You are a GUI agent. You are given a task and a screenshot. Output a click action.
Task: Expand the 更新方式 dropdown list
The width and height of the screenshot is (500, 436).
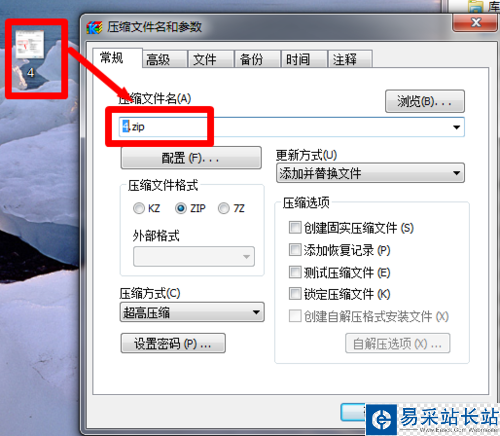(370, 173)
